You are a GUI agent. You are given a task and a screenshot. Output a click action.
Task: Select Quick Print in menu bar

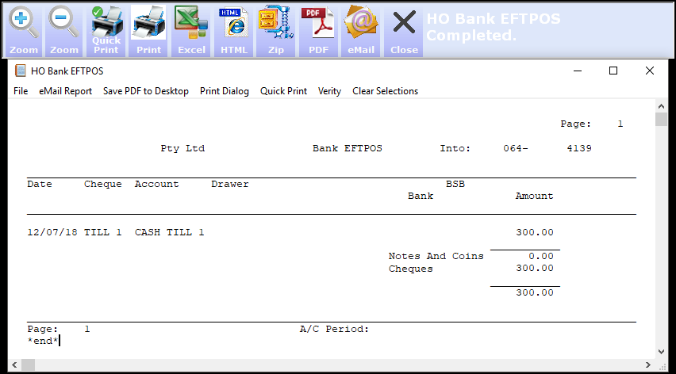[x=283, y=91]
